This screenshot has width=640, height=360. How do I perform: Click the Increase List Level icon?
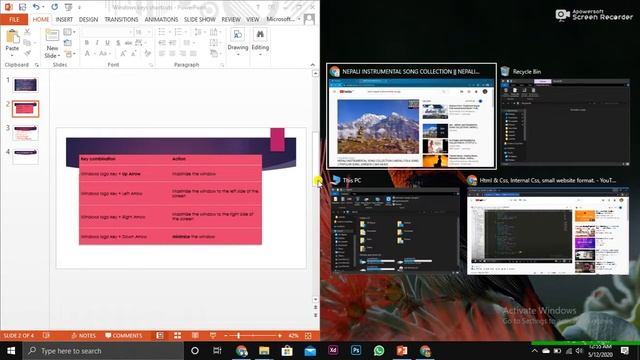tap(173, 43)
